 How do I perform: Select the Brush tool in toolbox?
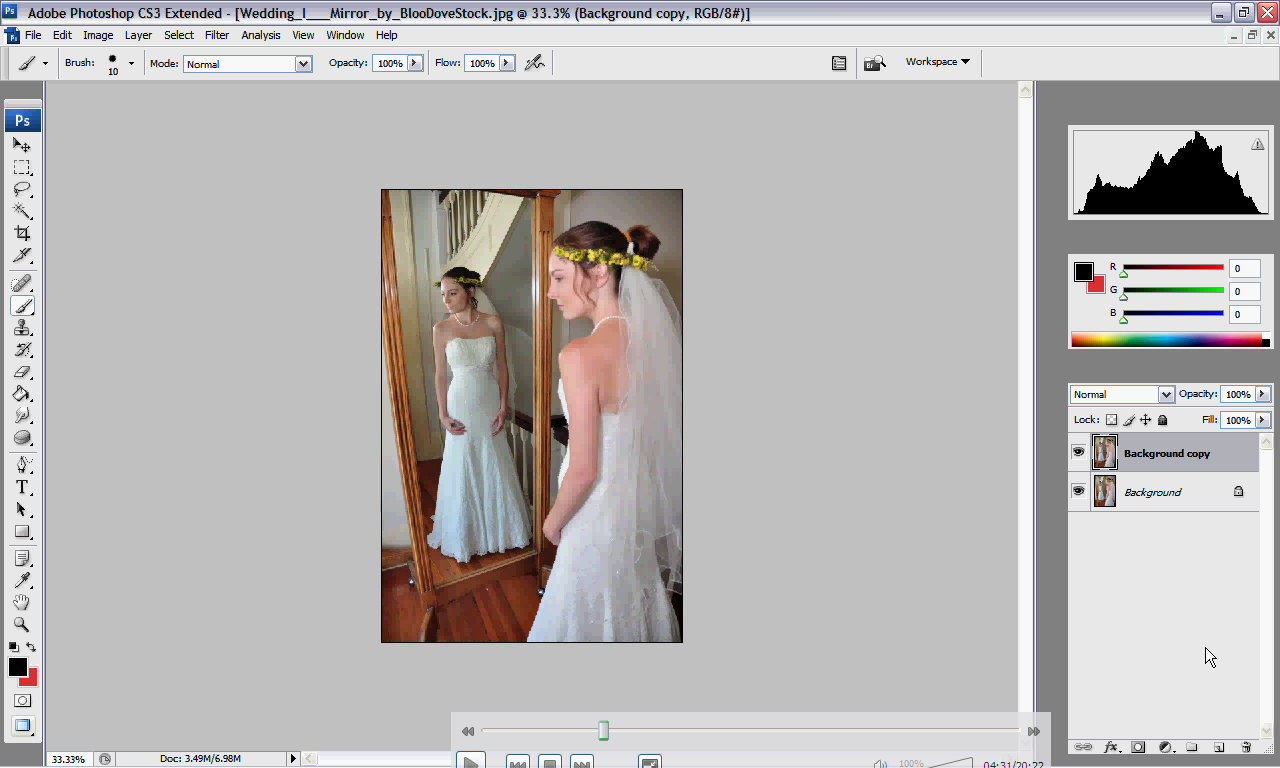pos(22,306)
